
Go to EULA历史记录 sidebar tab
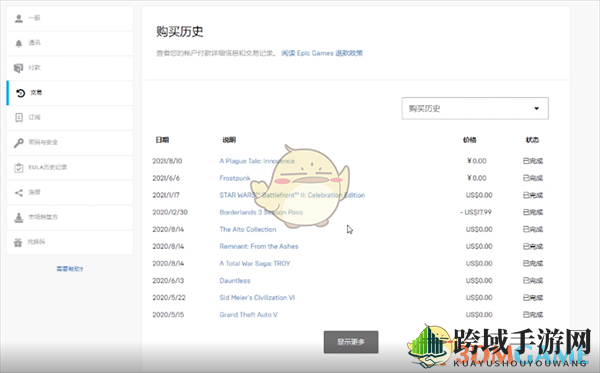click(x=70, y=168)
